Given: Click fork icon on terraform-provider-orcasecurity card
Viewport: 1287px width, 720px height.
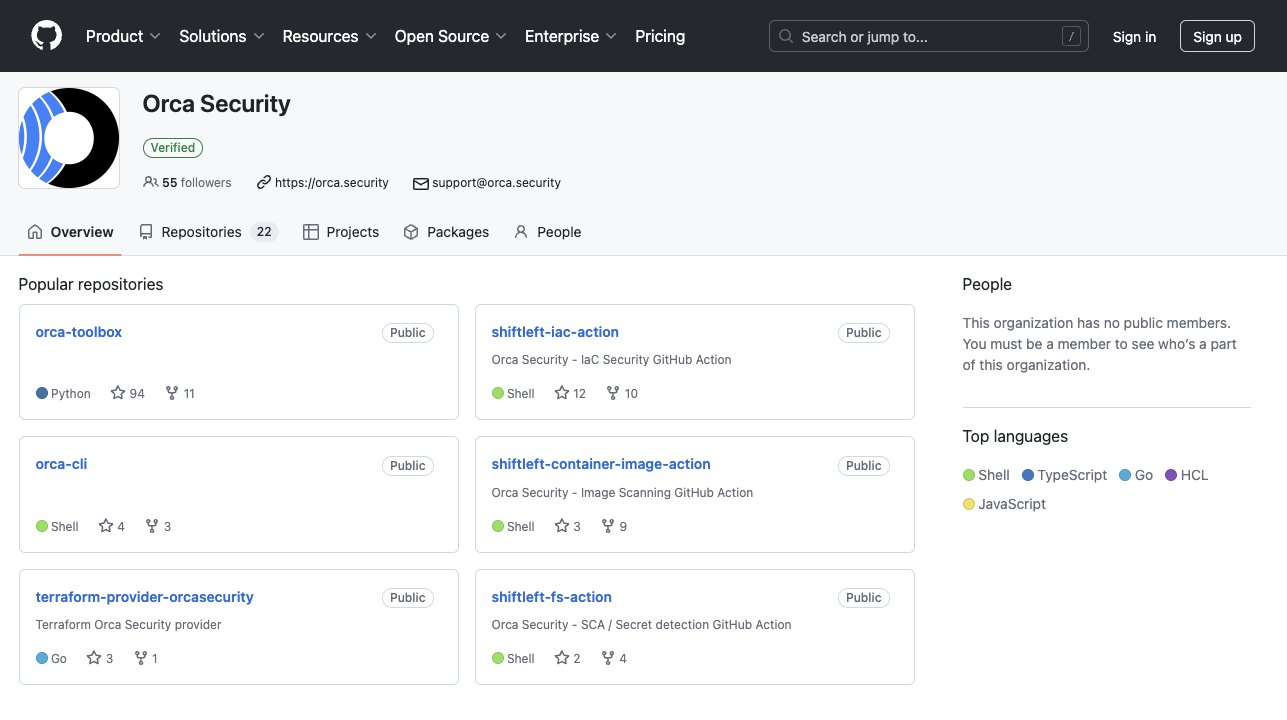Looking at the screenshot, I should pos(141,658).
